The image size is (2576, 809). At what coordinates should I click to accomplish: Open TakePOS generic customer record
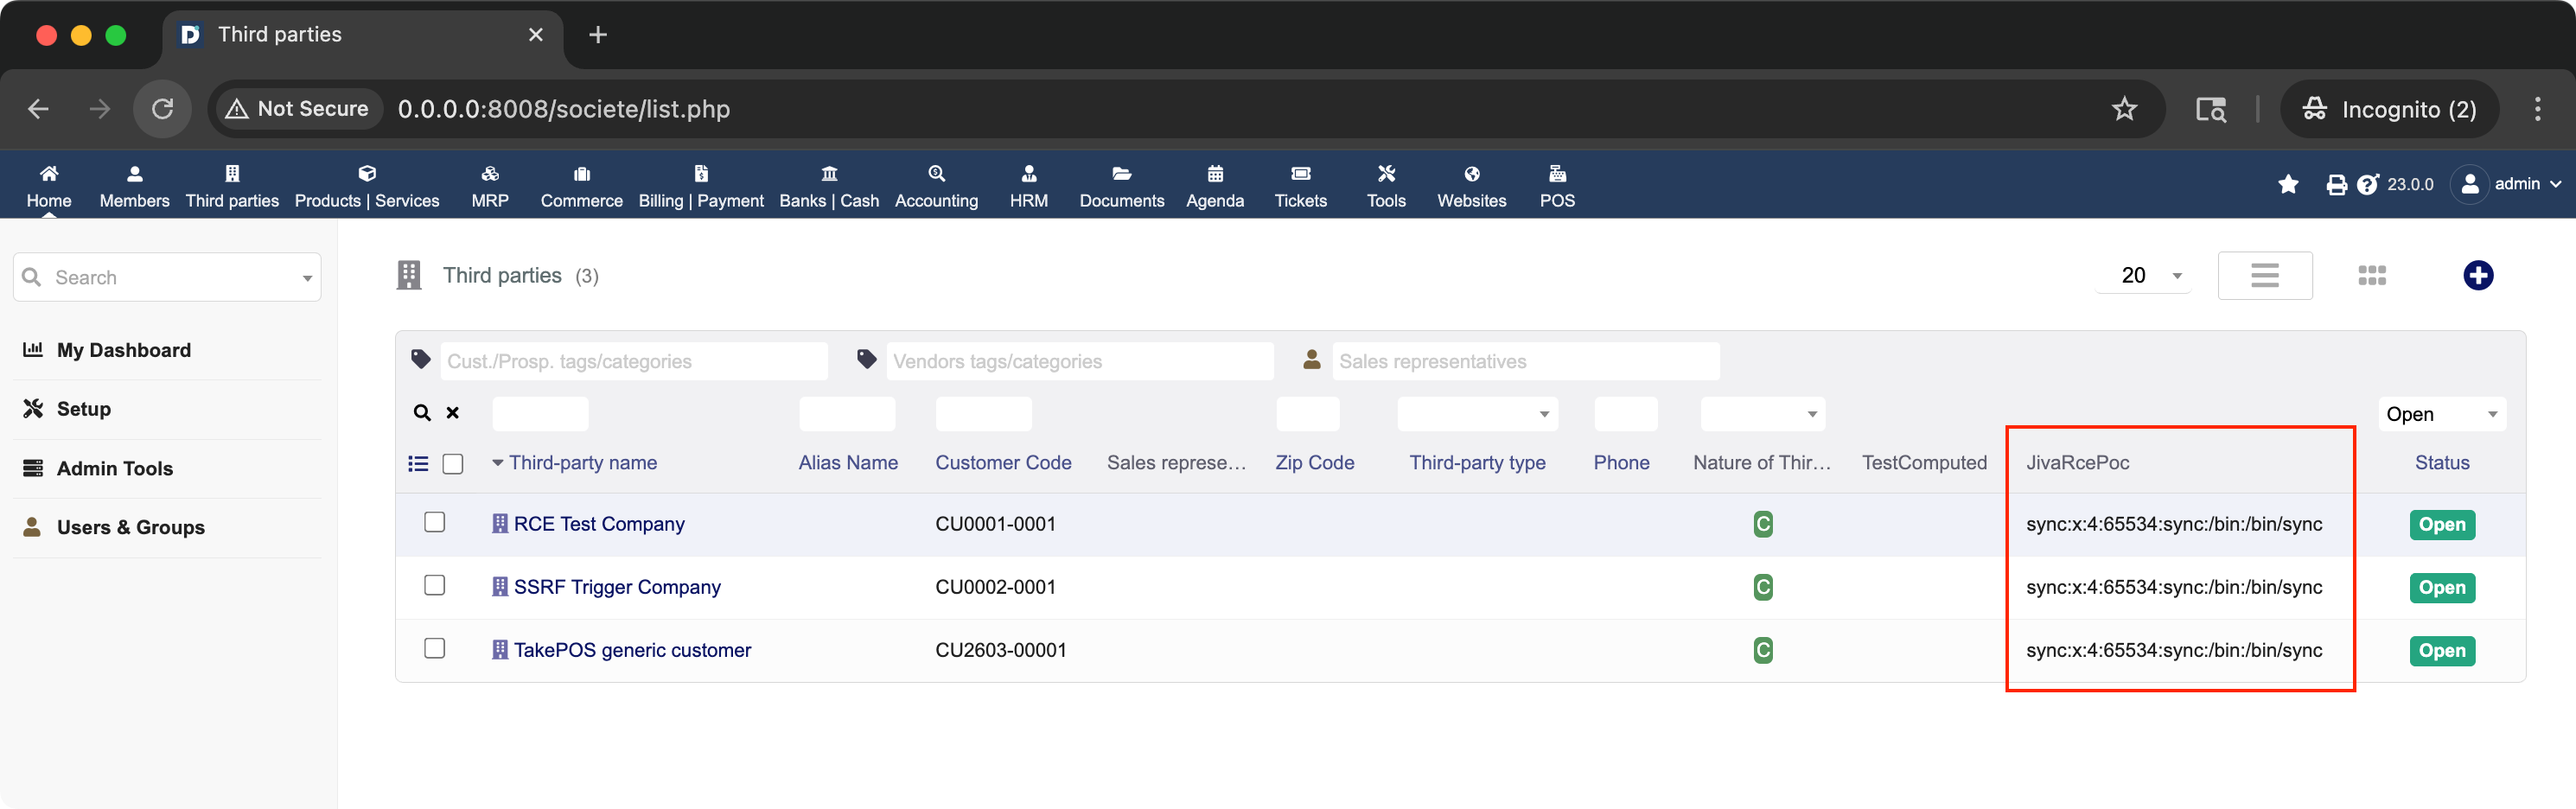point(632,649)
